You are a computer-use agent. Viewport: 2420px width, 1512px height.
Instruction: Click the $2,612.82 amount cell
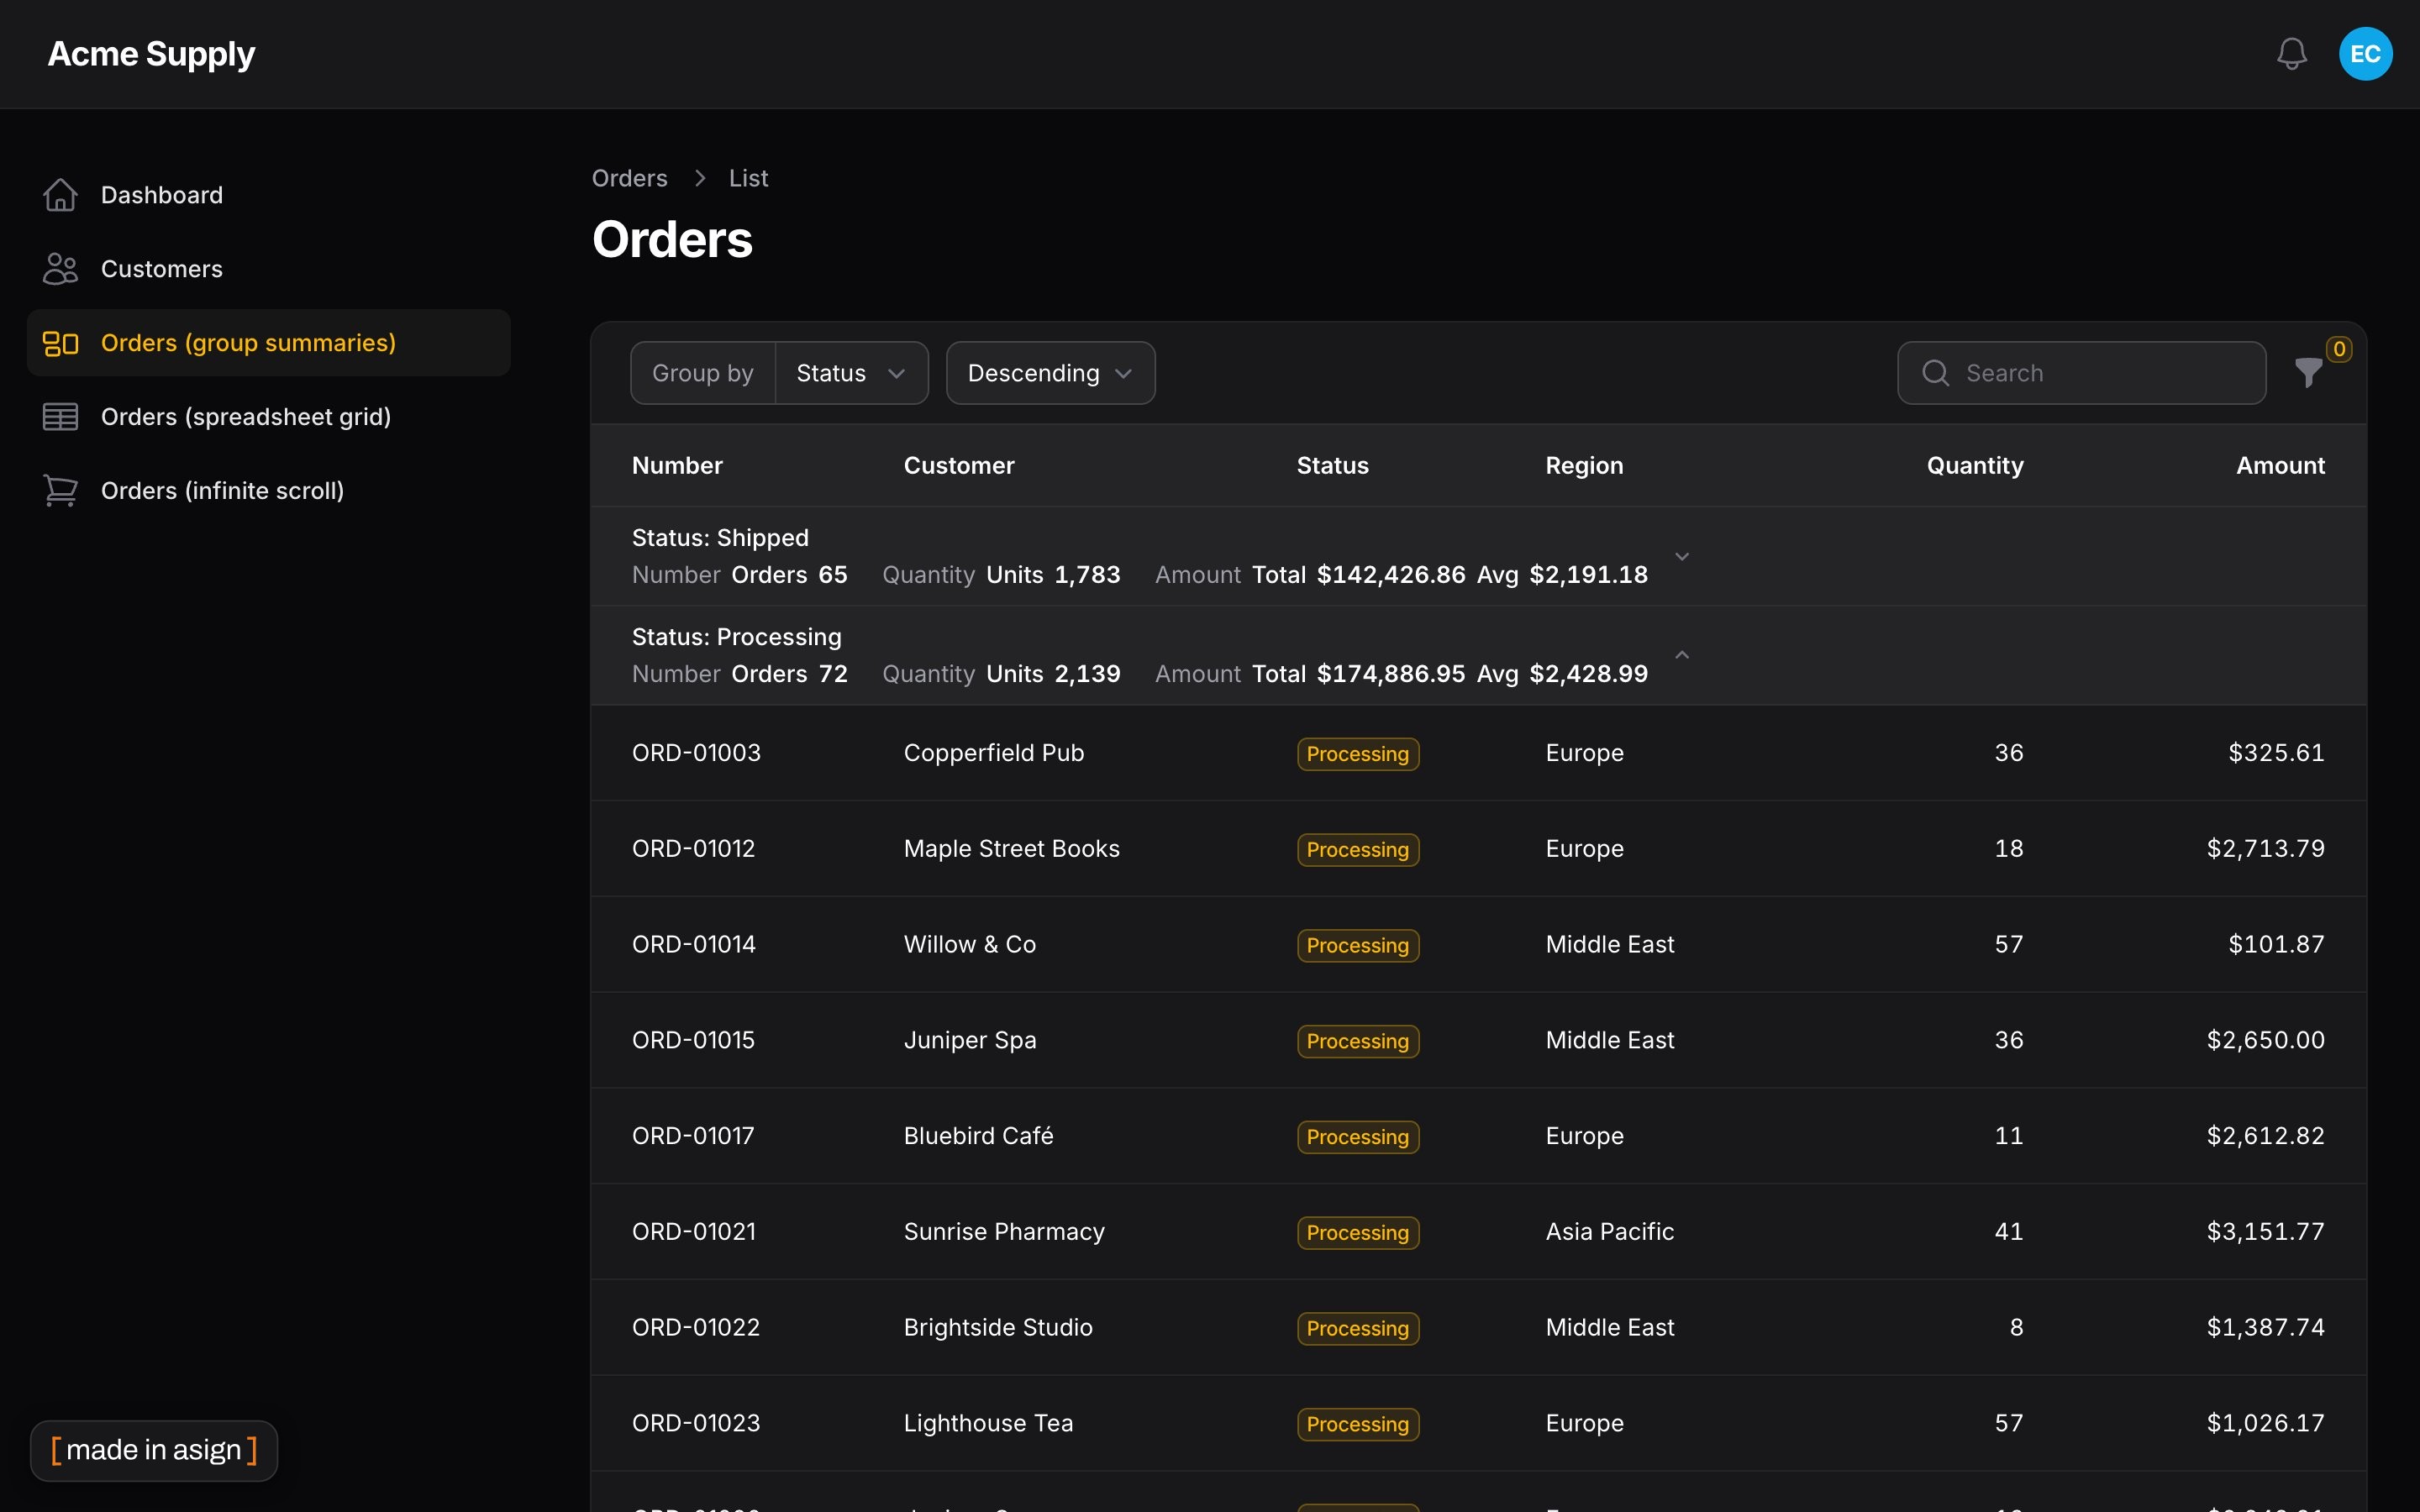(x=2265, y=1136)
